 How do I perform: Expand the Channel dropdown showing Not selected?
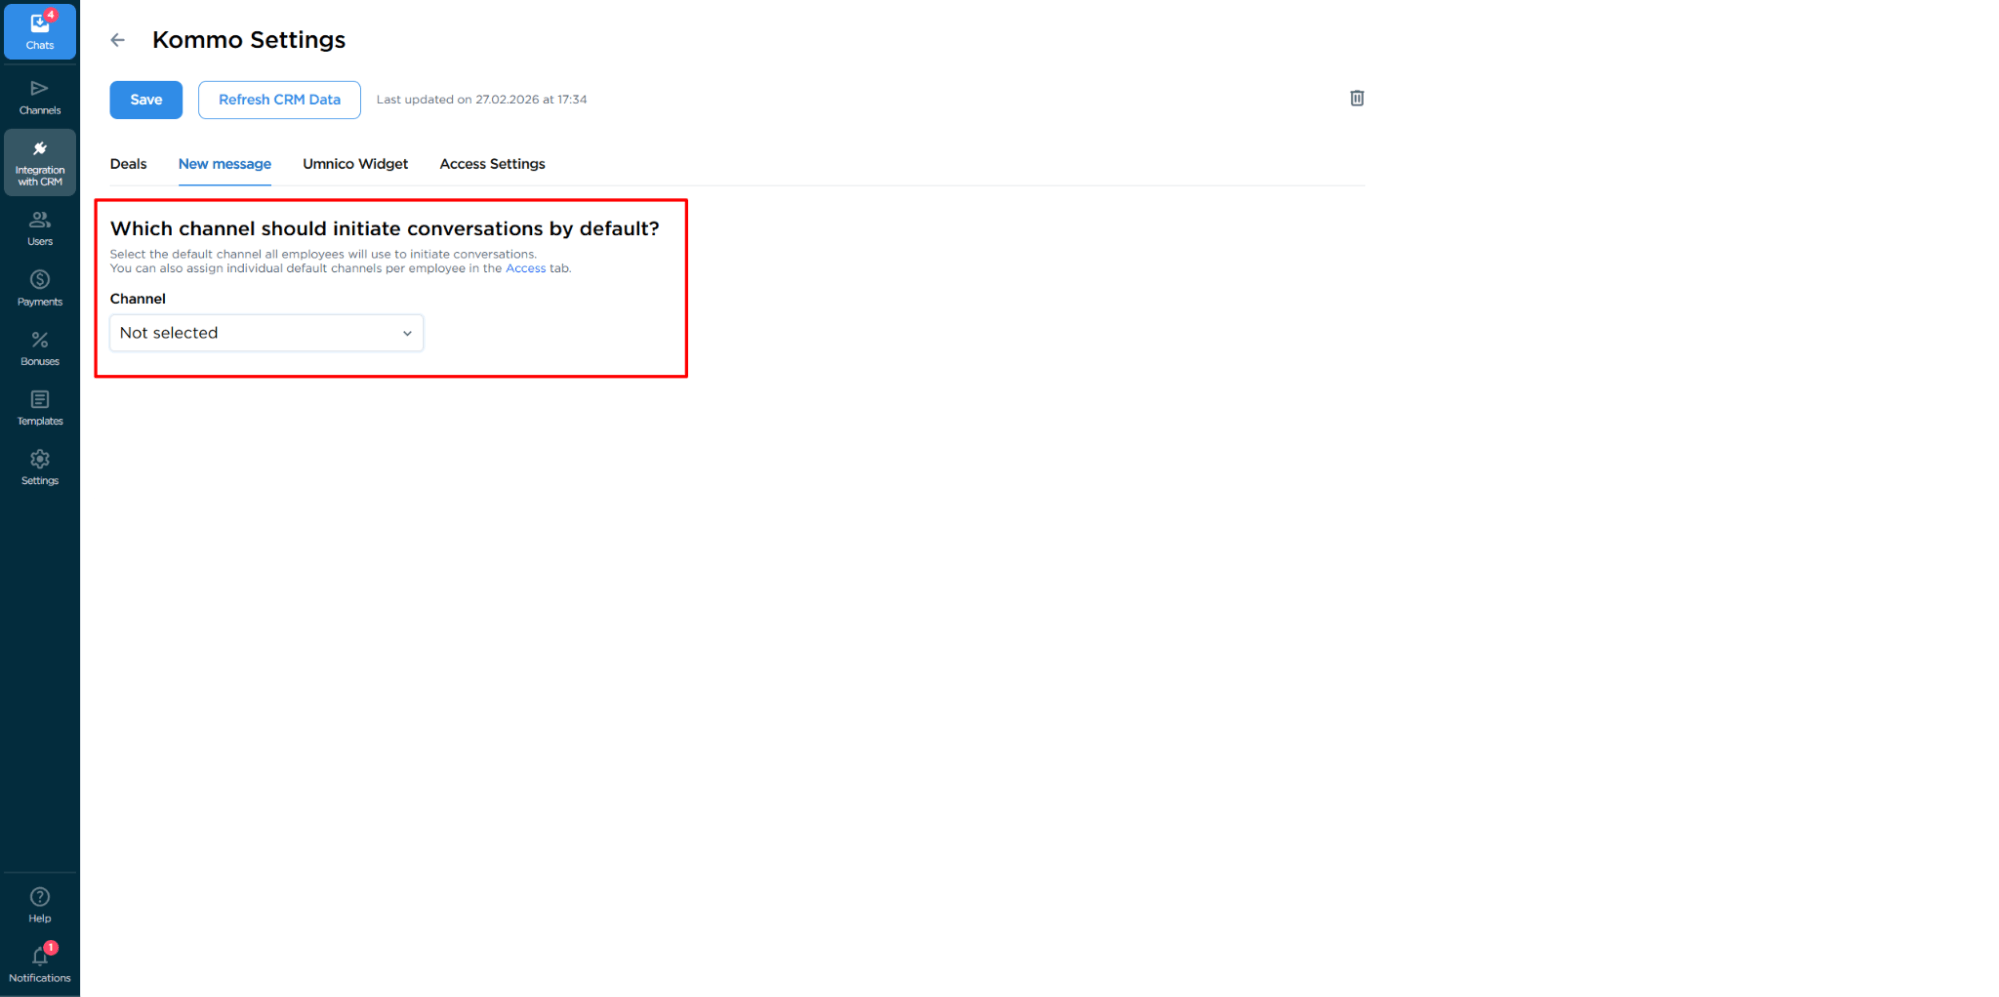[267, 333]
